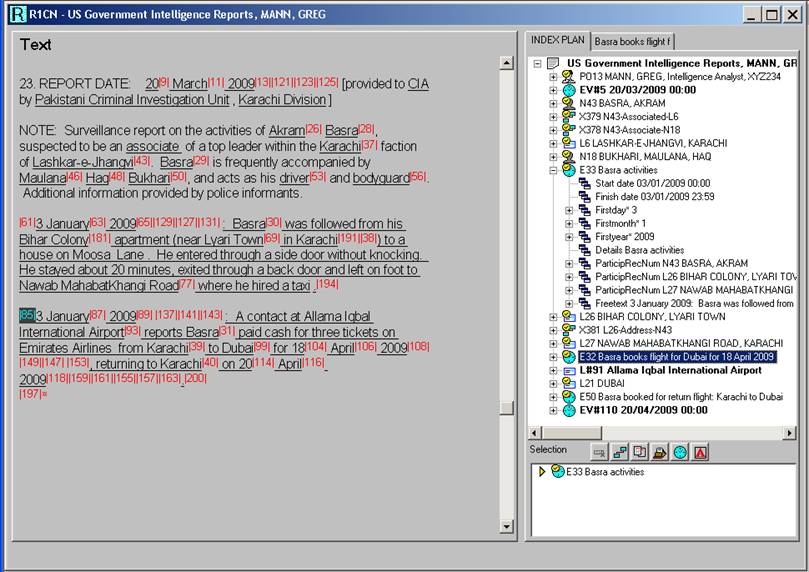Click the document icon of the US Government Intelligence Reports root
The width and height of the screenshot is (809, 572).
click(x=553, y=63)
